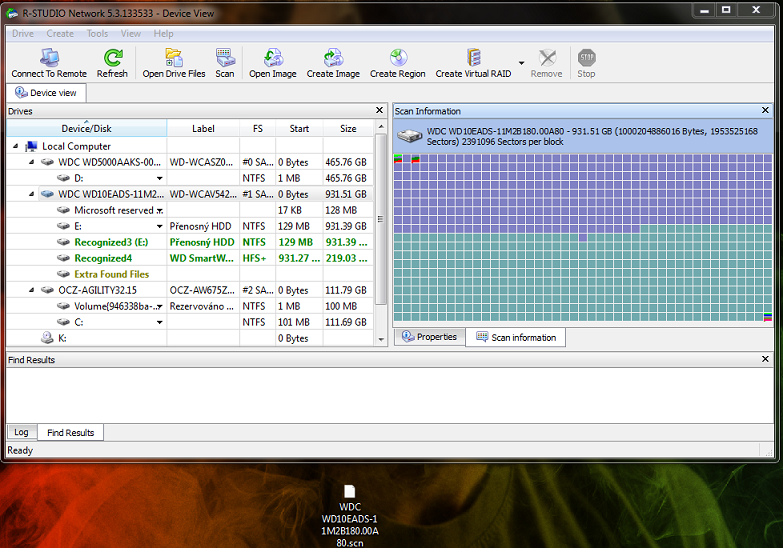Click the WD SmartW... label cell
This screenshot has height=548, width=783.
(x=202, y=258)
